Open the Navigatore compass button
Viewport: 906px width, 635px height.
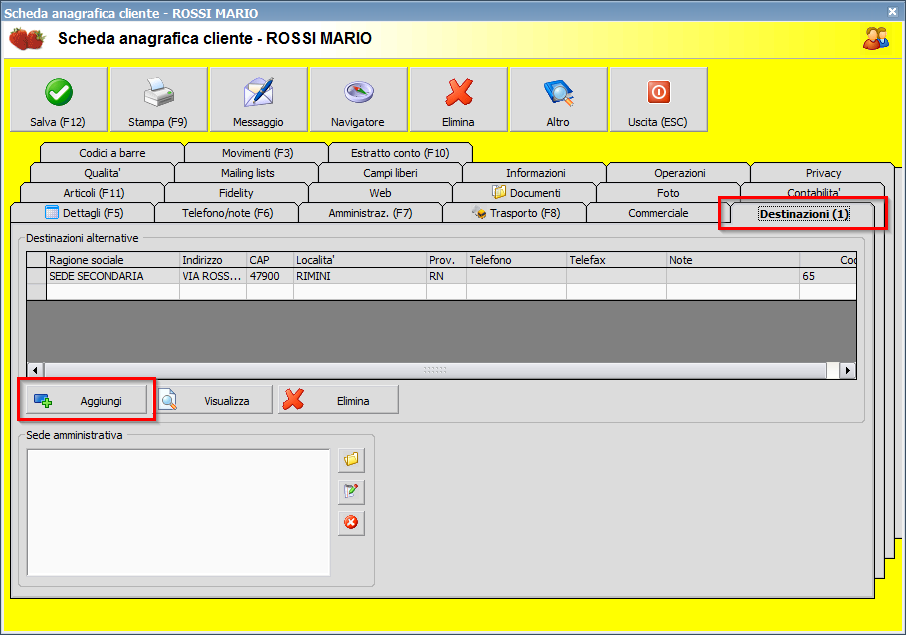point(358,99)
